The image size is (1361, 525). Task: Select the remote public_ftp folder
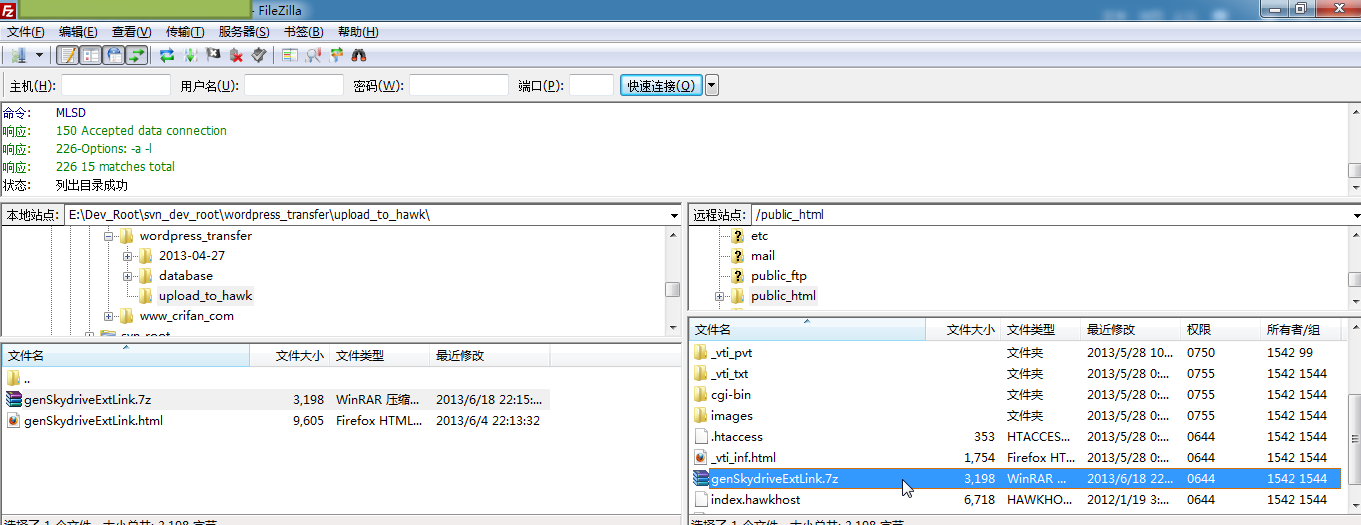(779, 276)
